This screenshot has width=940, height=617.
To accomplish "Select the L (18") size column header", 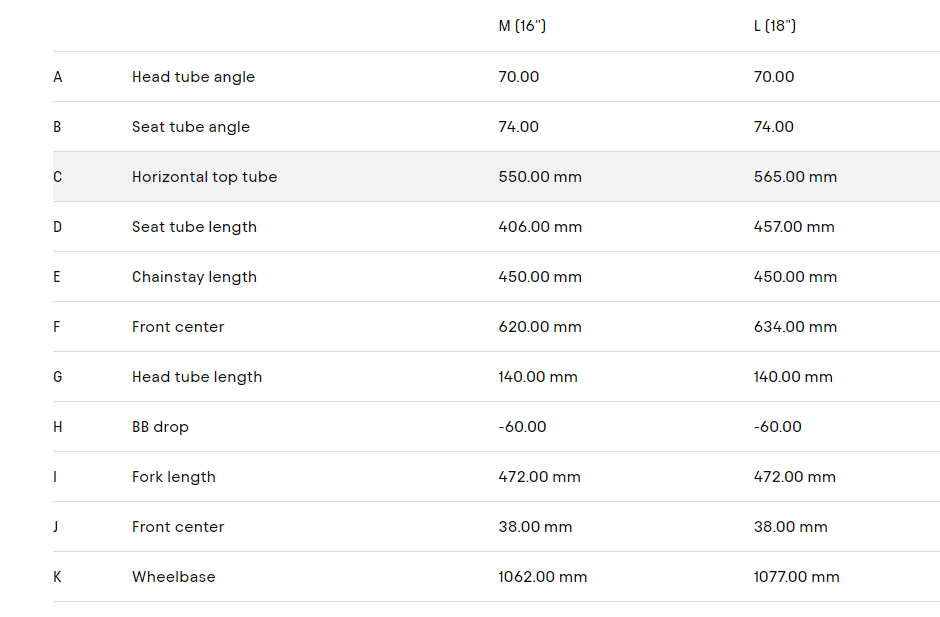I will (775, 26).
